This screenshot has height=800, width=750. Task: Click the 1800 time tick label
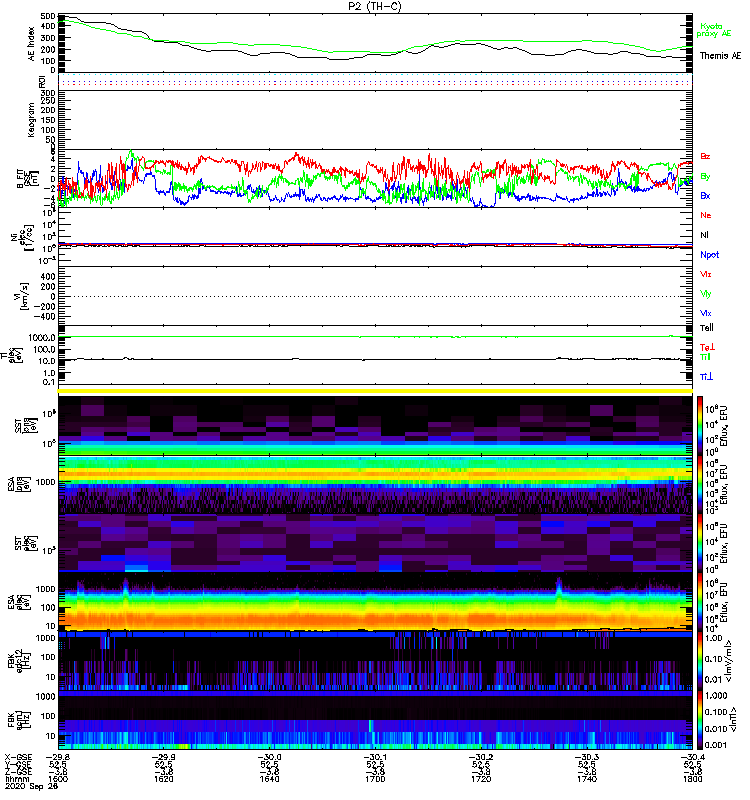tap(692, 779)
